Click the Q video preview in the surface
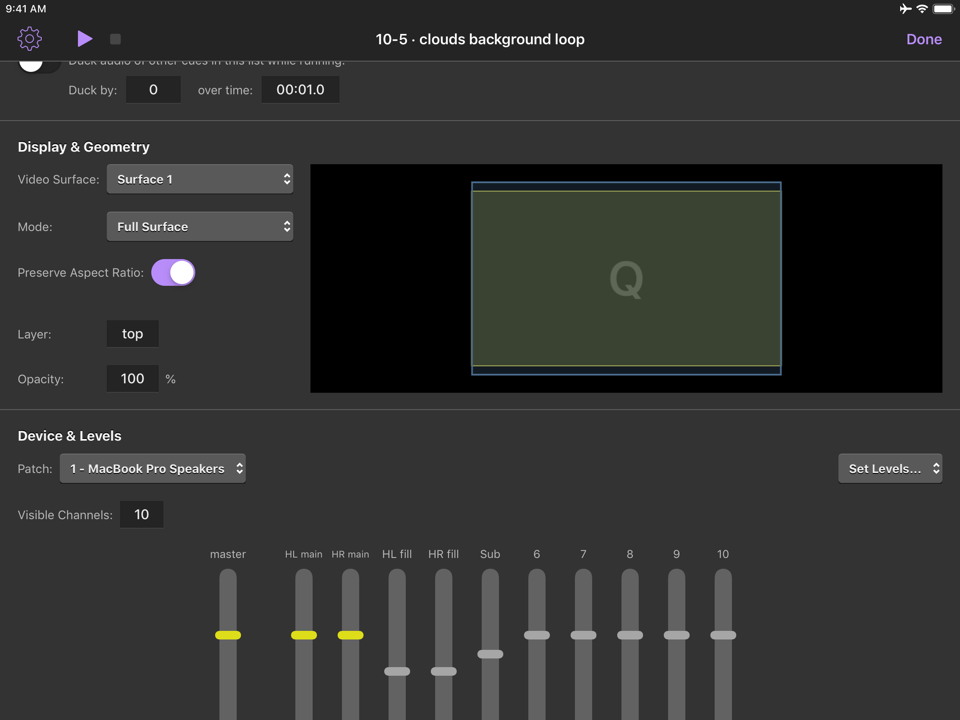This screenshot has height=720, width=960. click(x=626, y=279)
